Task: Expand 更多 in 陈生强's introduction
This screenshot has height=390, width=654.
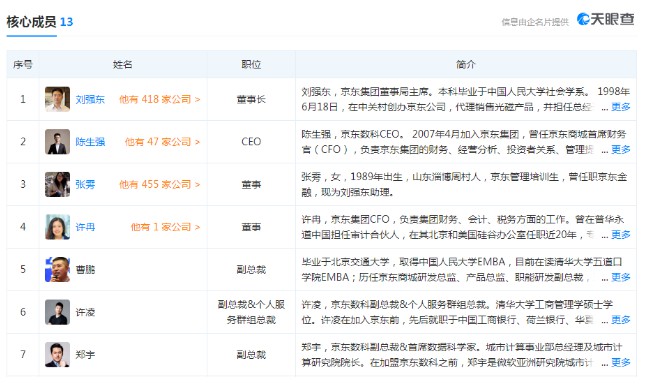Action: coord(620,150)
